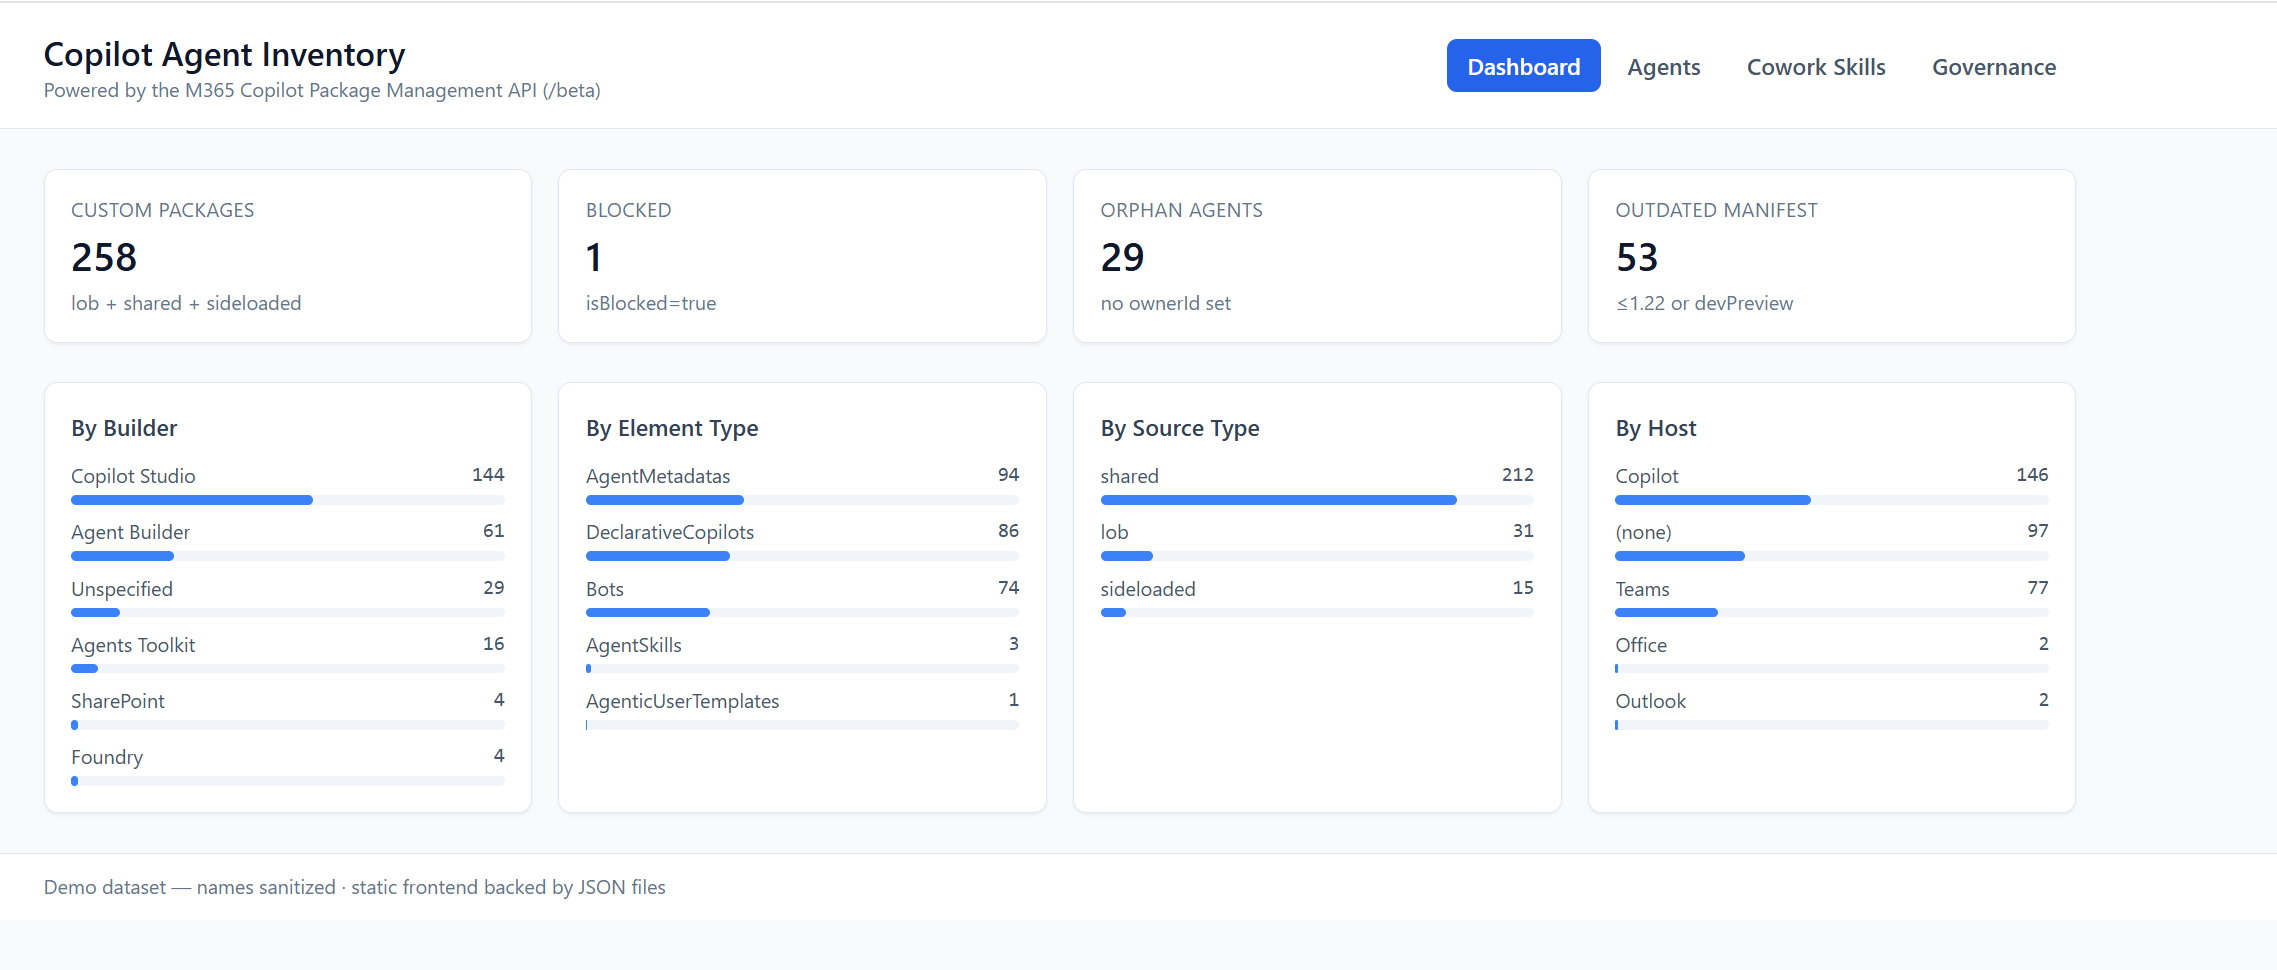Viewport: 2277px width, 970px height.
Task: Select the Orphan Agents card showing 29
Action: (x=1317, y=256)
